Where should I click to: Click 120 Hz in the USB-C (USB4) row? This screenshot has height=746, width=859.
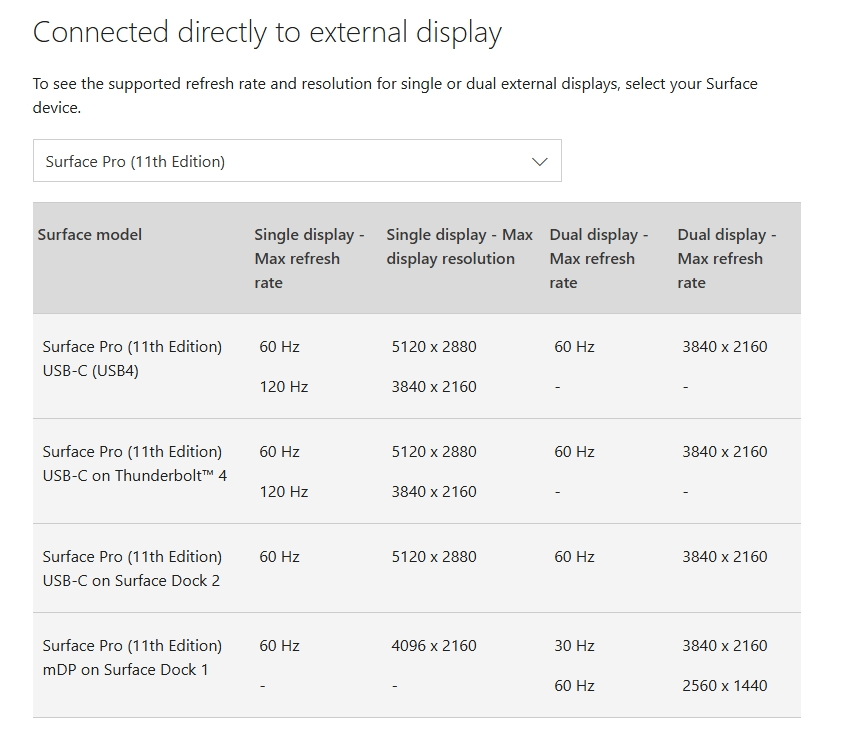click(x=284, y=387)
